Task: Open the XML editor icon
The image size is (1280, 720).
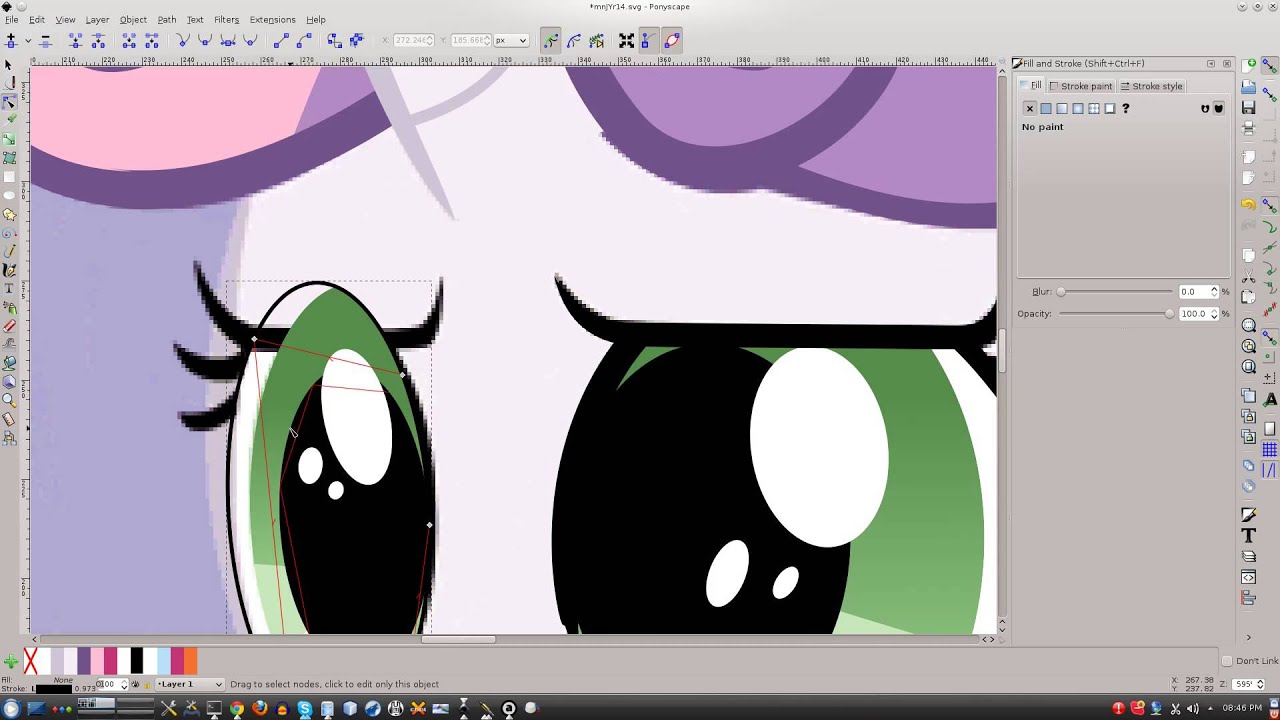Action: (x=1249, y=578)
